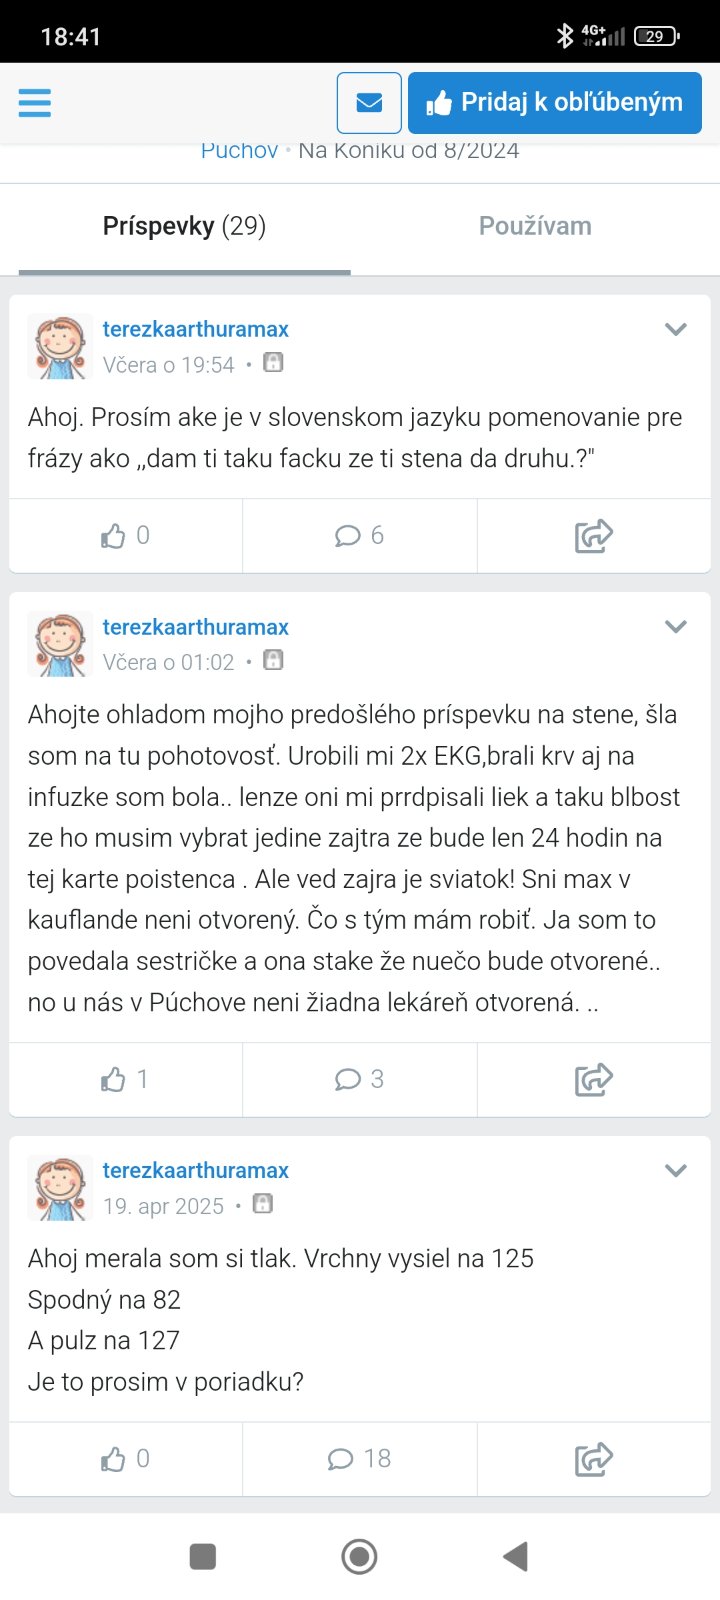720x1600 pixels.
Task: Switch to the Používam tab
Action: click(x=535, y=227)
